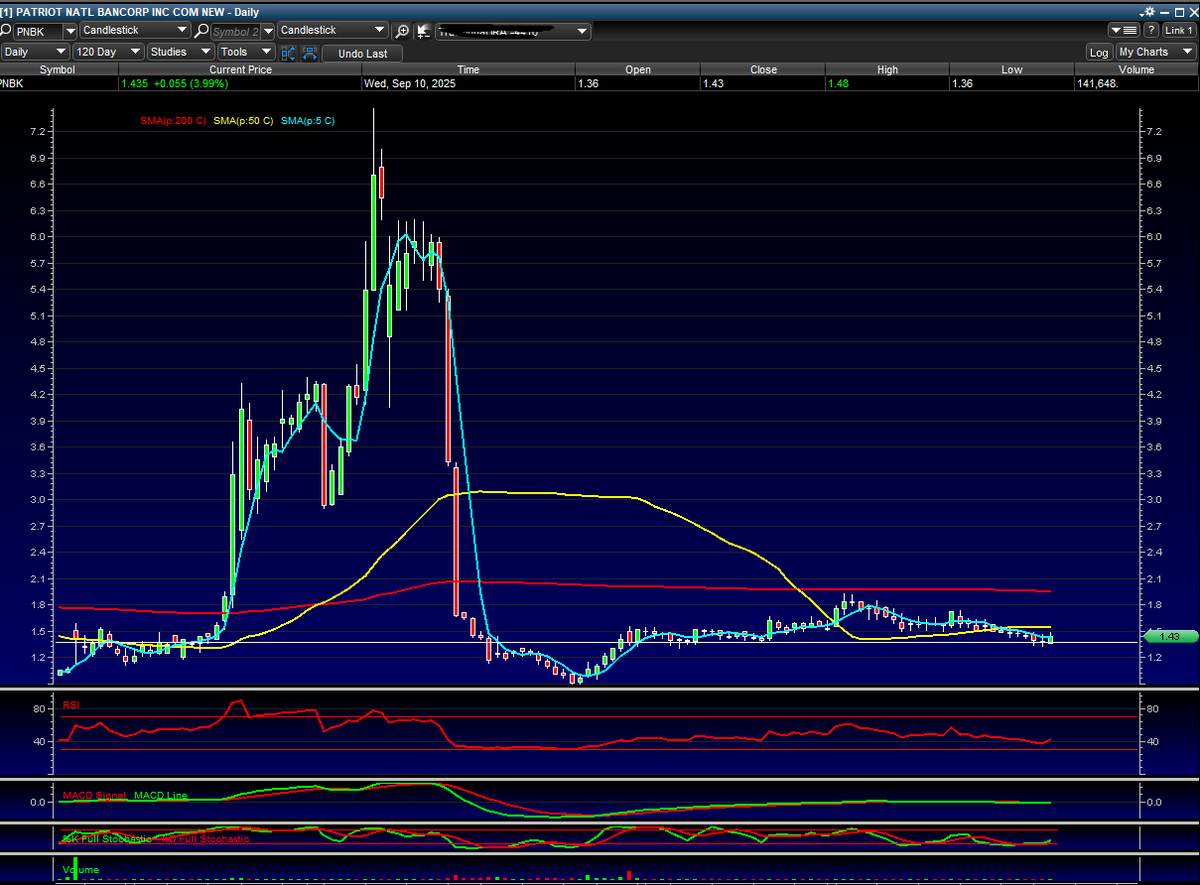Click the Low column header
Screen dimensions: 1200x885
tap(1012, 70)
